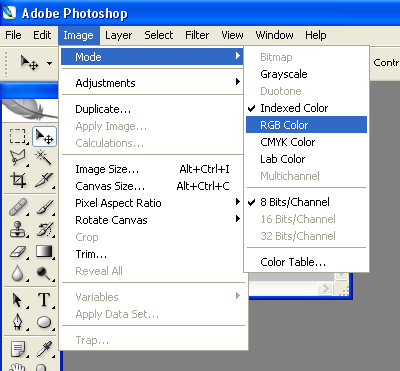The image size is (400, 371).
Task: Choose RGB Color from Mode submenu
Action: tap(306, 125)
